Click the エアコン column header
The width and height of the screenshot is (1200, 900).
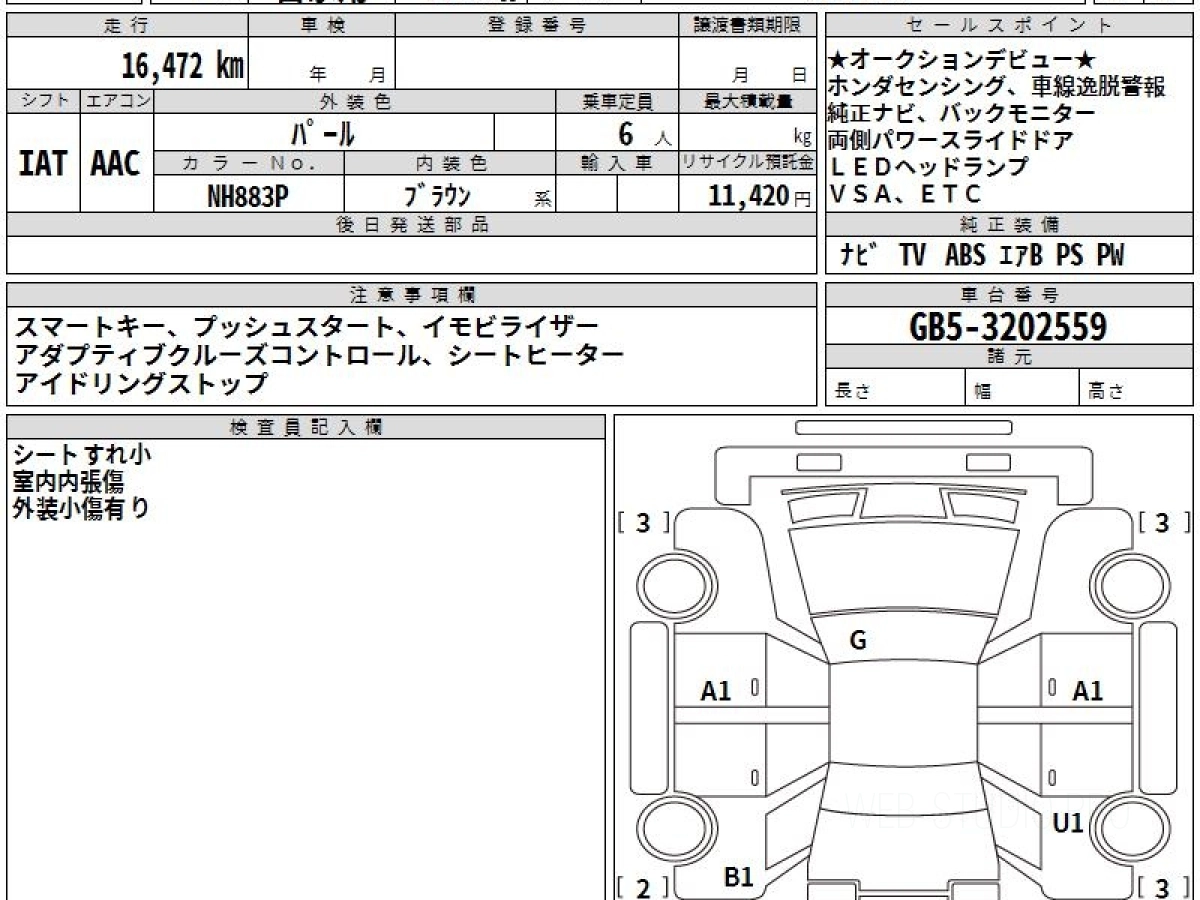point(117,101)
